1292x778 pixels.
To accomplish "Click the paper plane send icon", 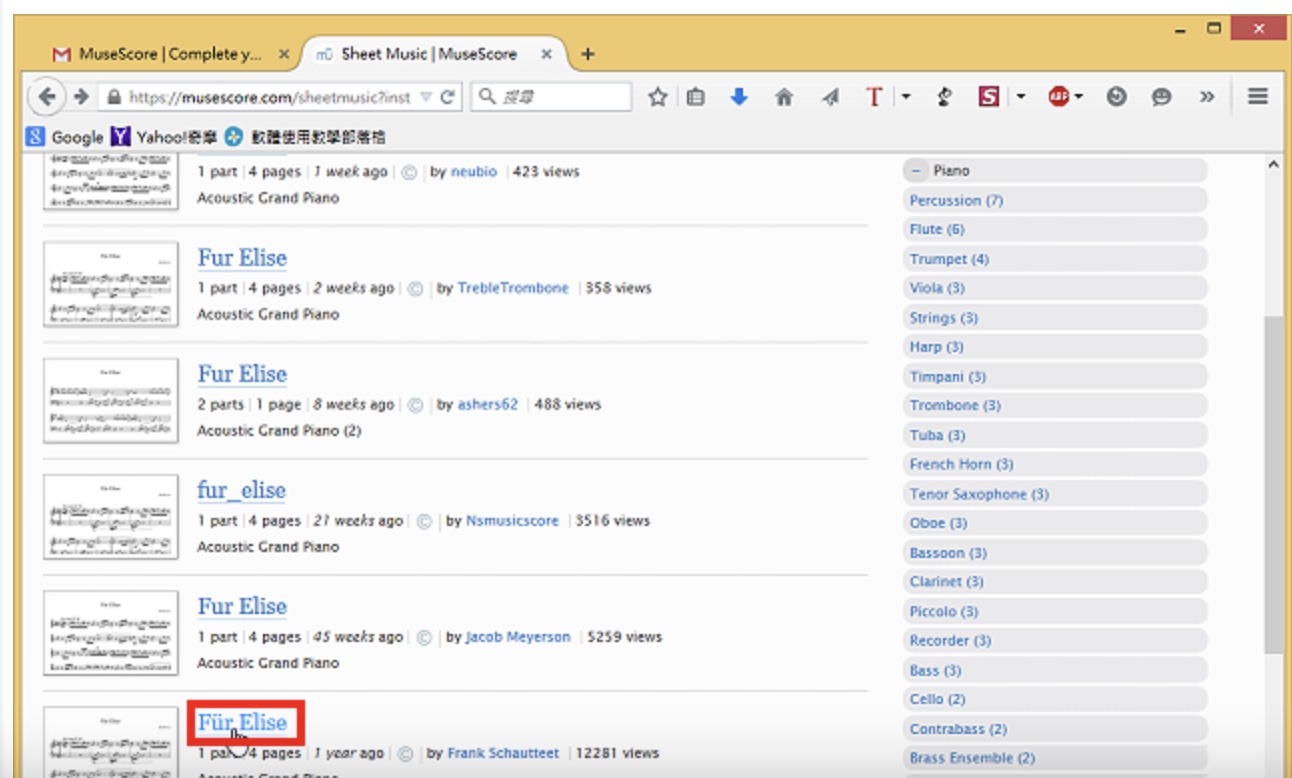I will (x=830, y=97).
